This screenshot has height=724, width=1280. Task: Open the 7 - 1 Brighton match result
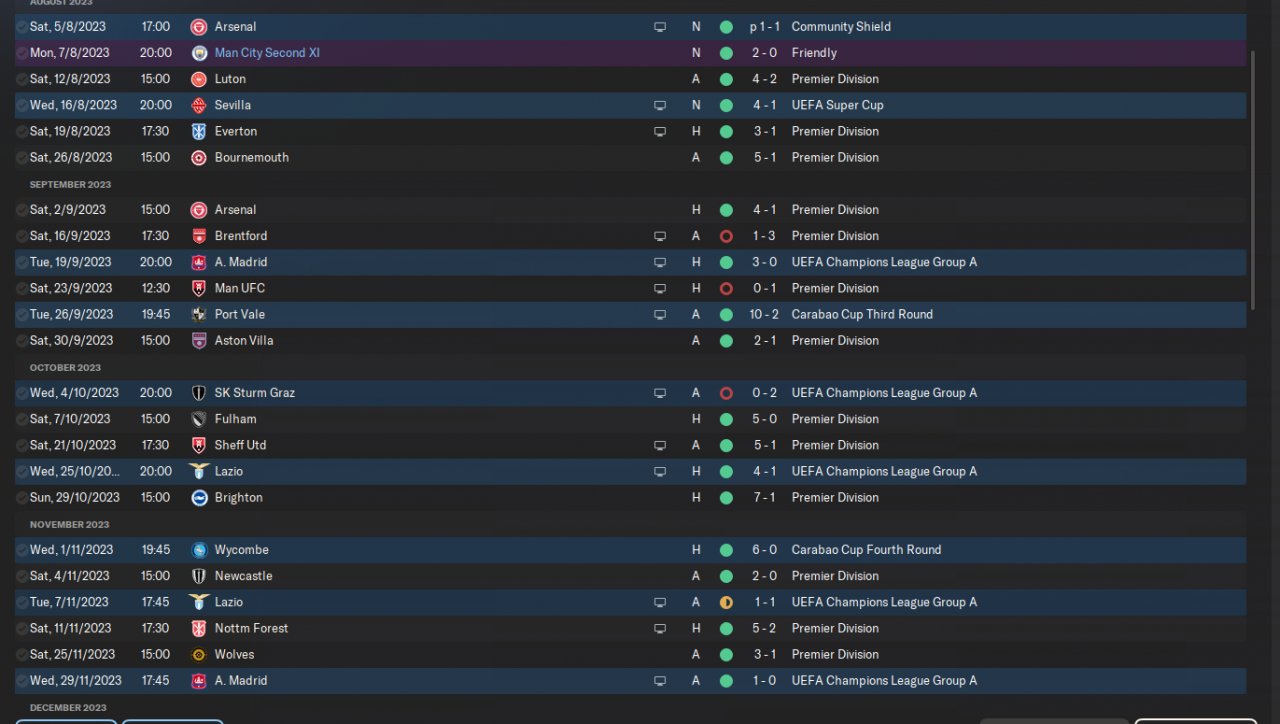[x=764, y=497]
